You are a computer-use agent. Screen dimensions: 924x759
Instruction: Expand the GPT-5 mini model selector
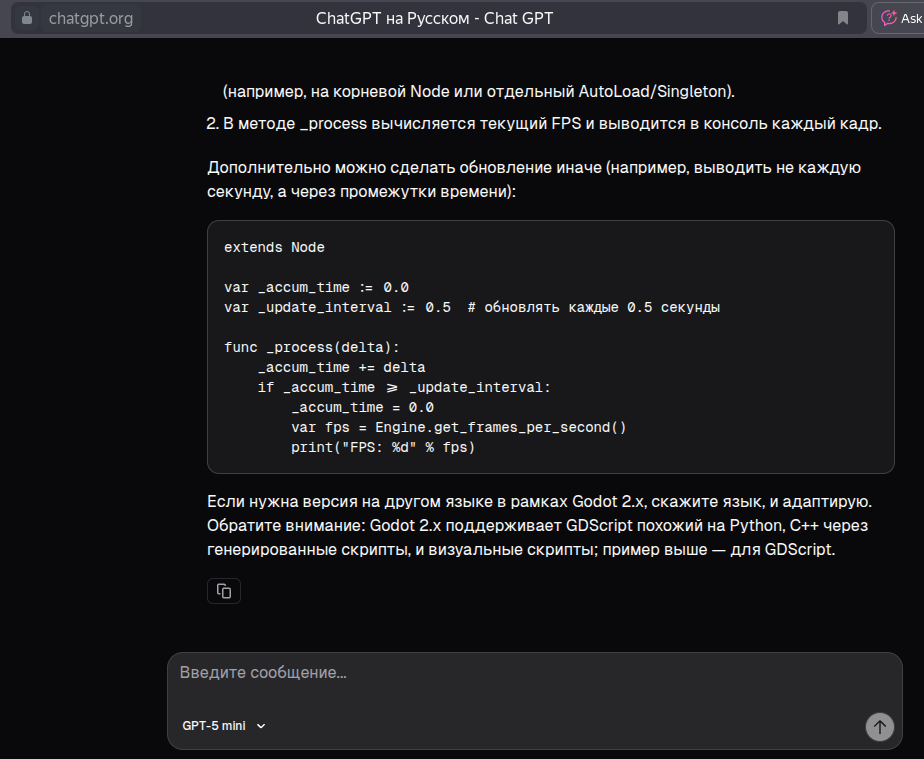[224, 726]
